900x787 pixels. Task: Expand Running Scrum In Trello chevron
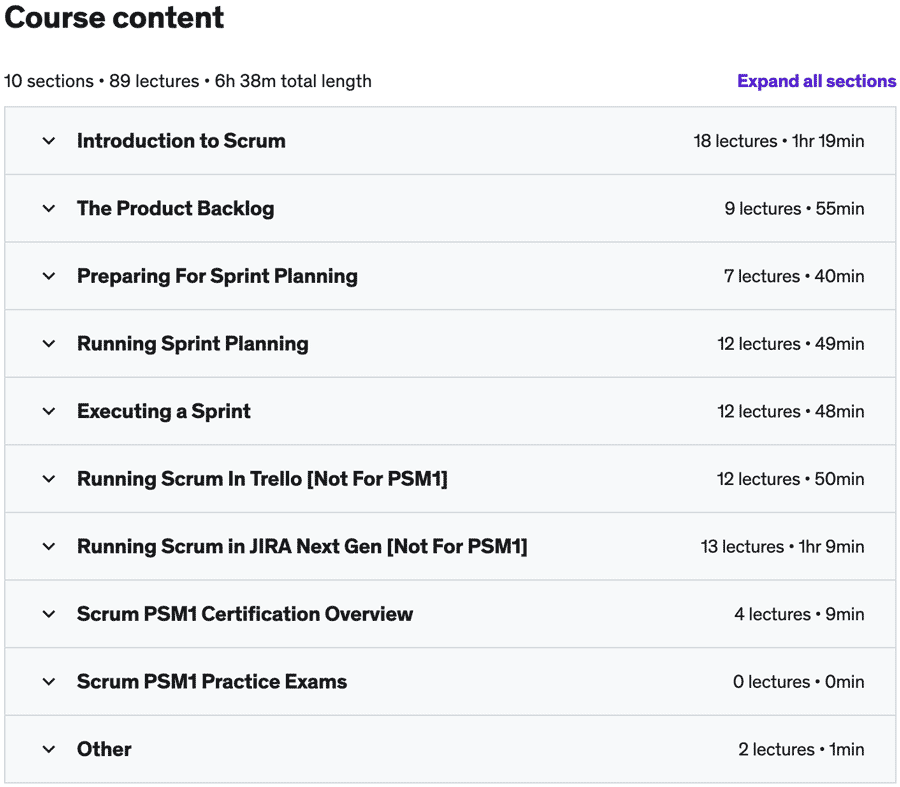[x=49, y=479]
